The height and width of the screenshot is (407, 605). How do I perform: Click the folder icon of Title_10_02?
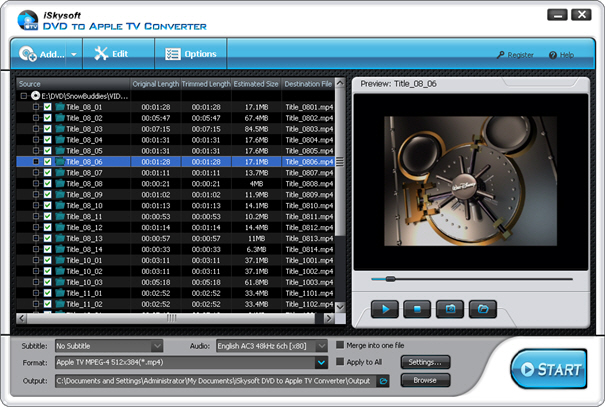[x=59, y=271]
